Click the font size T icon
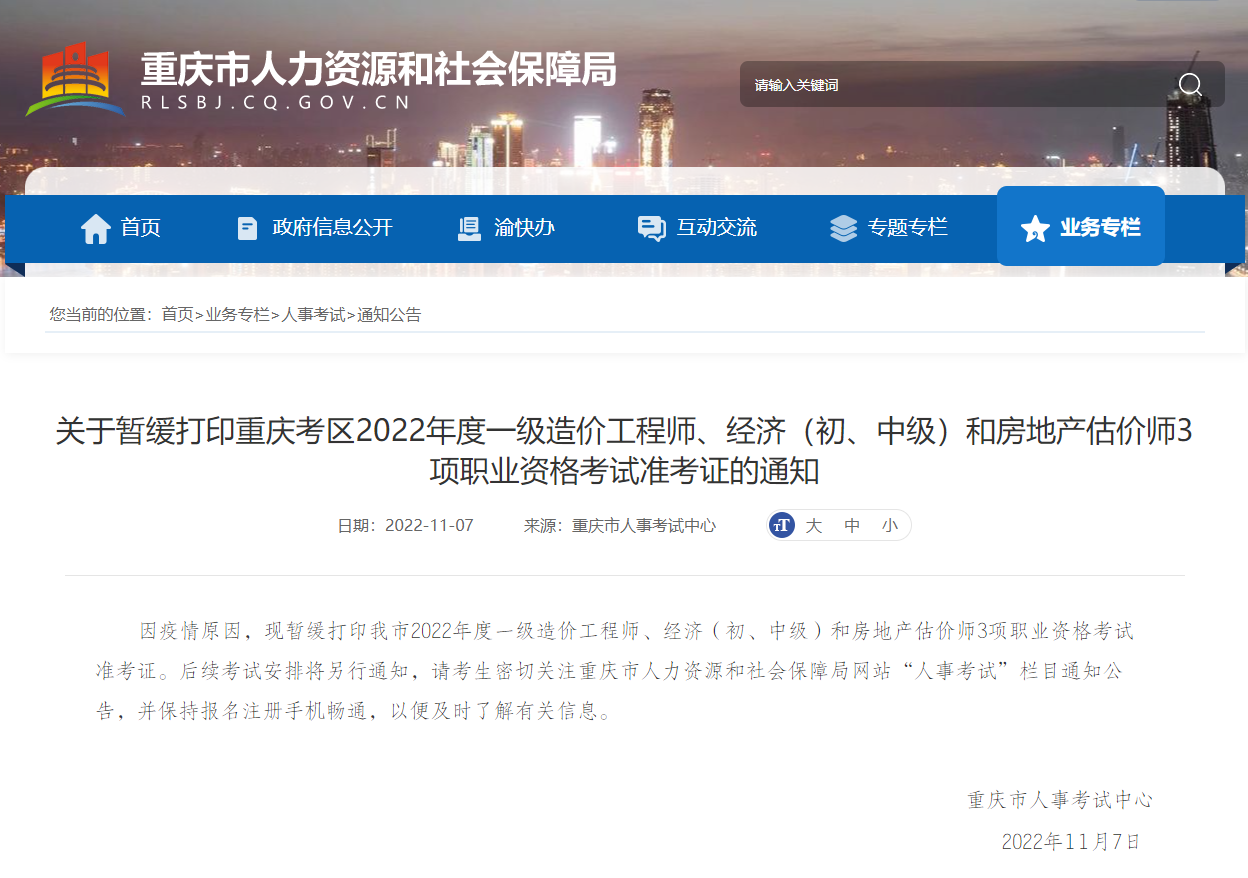 pyautogui.click(x=782, y=525)
